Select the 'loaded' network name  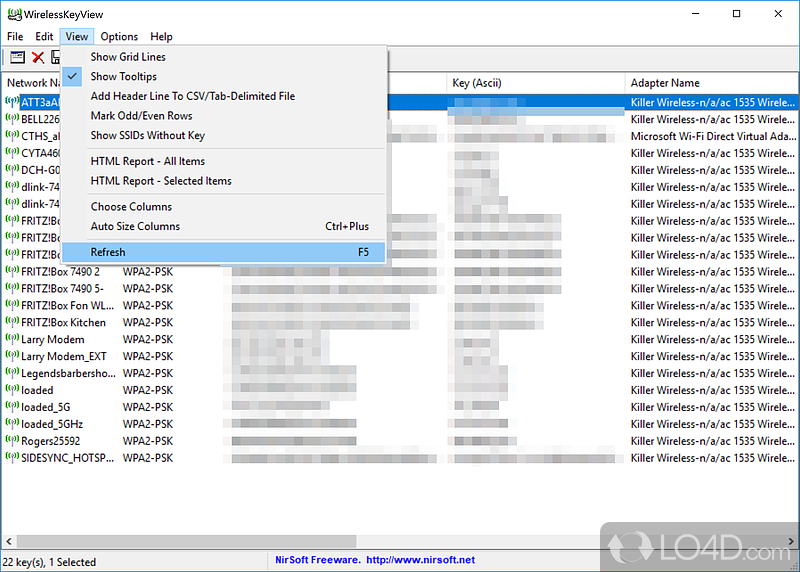(37, 390)
